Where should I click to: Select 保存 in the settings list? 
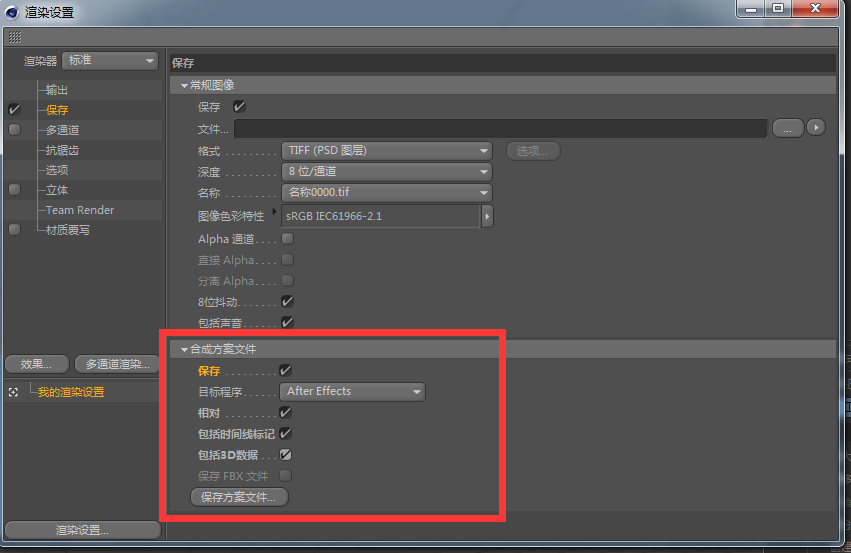(x=57, y=110)
